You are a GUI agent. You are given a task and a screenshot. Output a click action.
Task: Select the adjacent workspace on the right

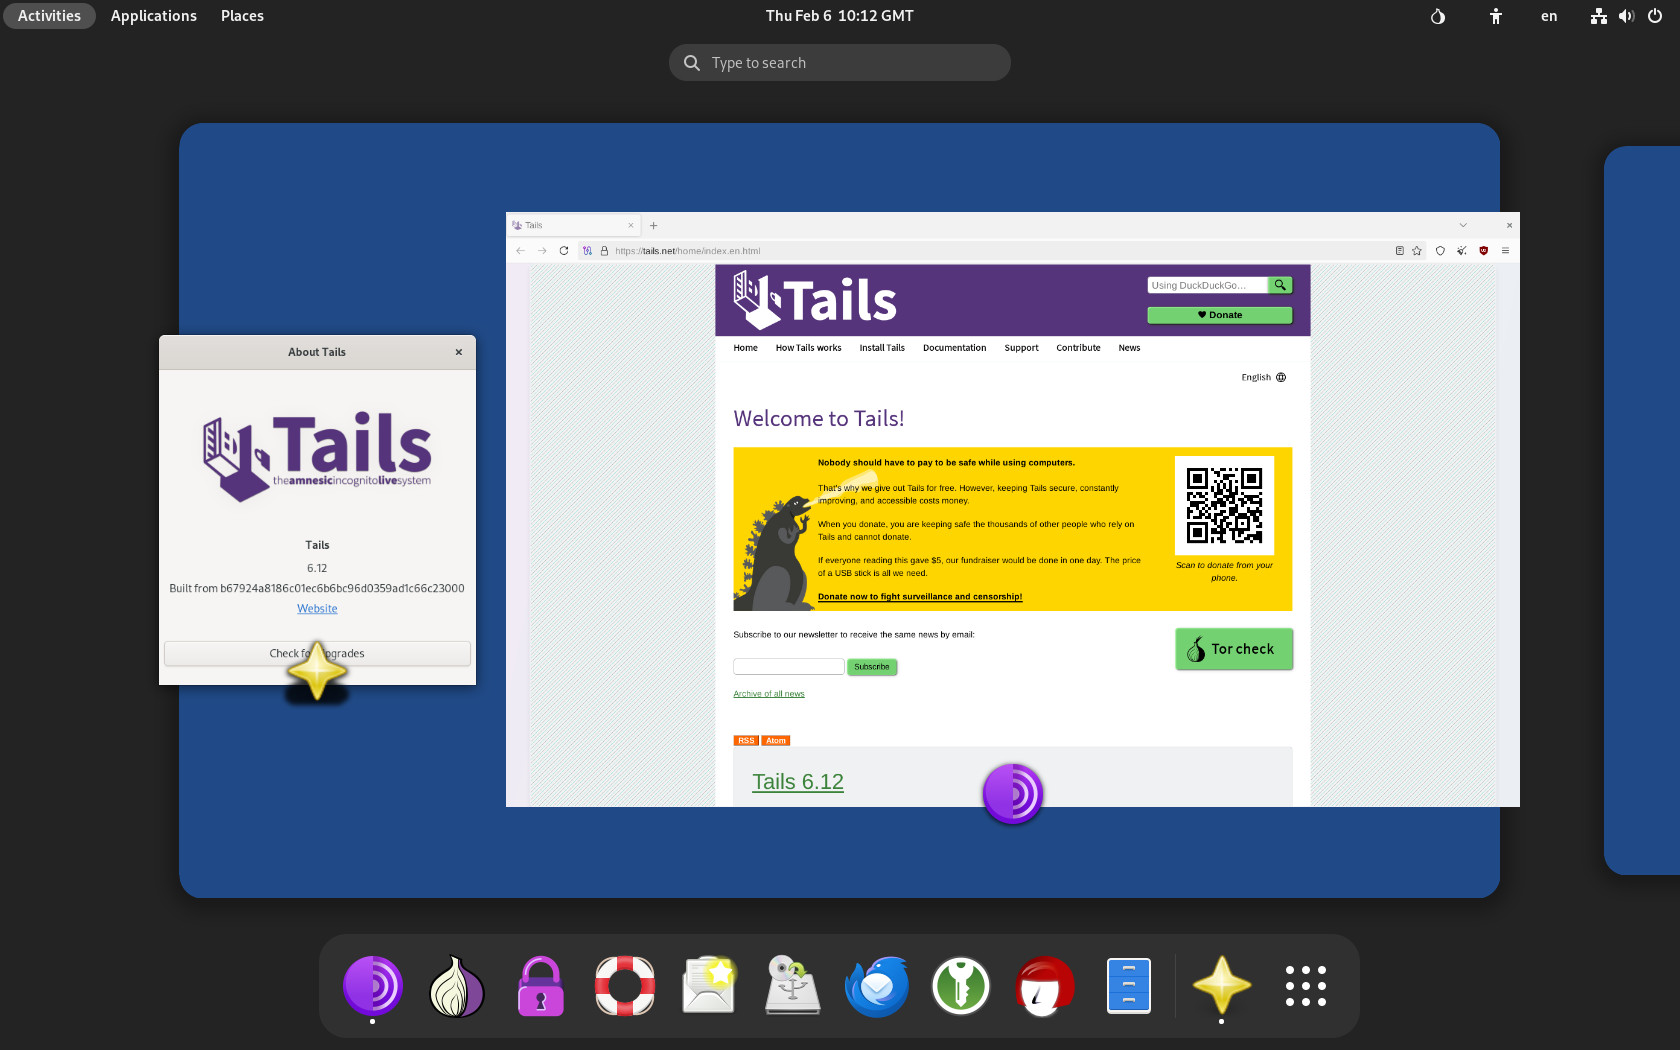click(1642, 510)
